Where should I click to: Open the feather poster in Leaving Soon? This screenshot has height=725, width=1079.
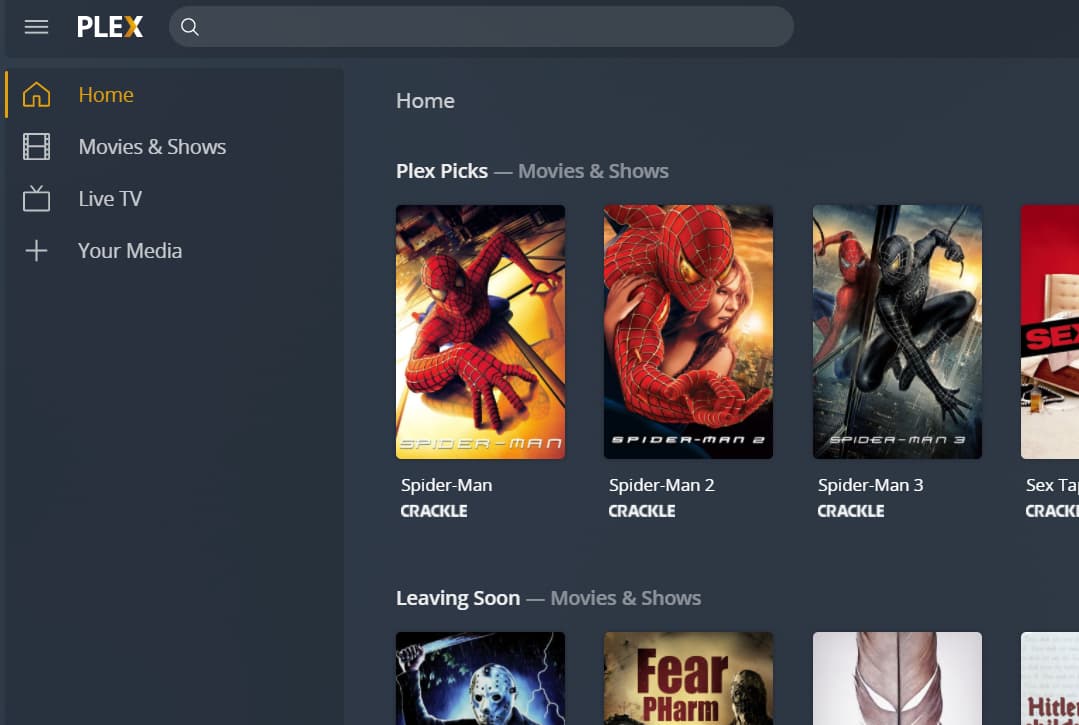coord(897,678)
